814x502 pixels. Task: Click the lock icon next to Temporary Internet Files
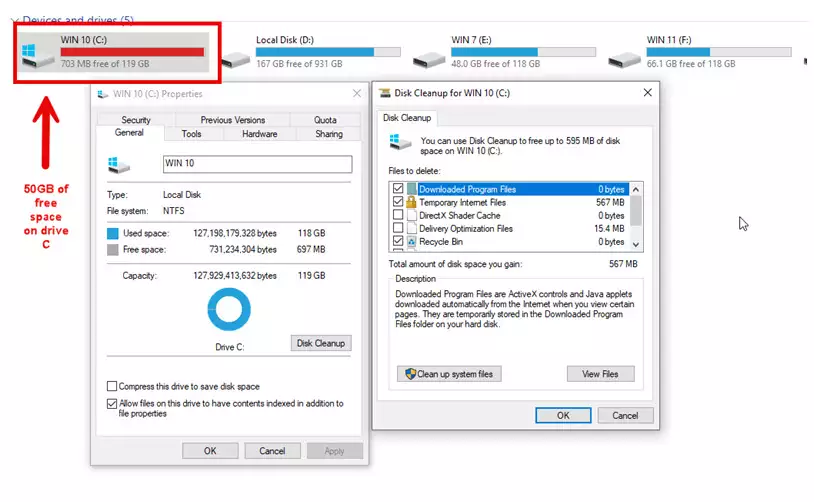point(411,202)
